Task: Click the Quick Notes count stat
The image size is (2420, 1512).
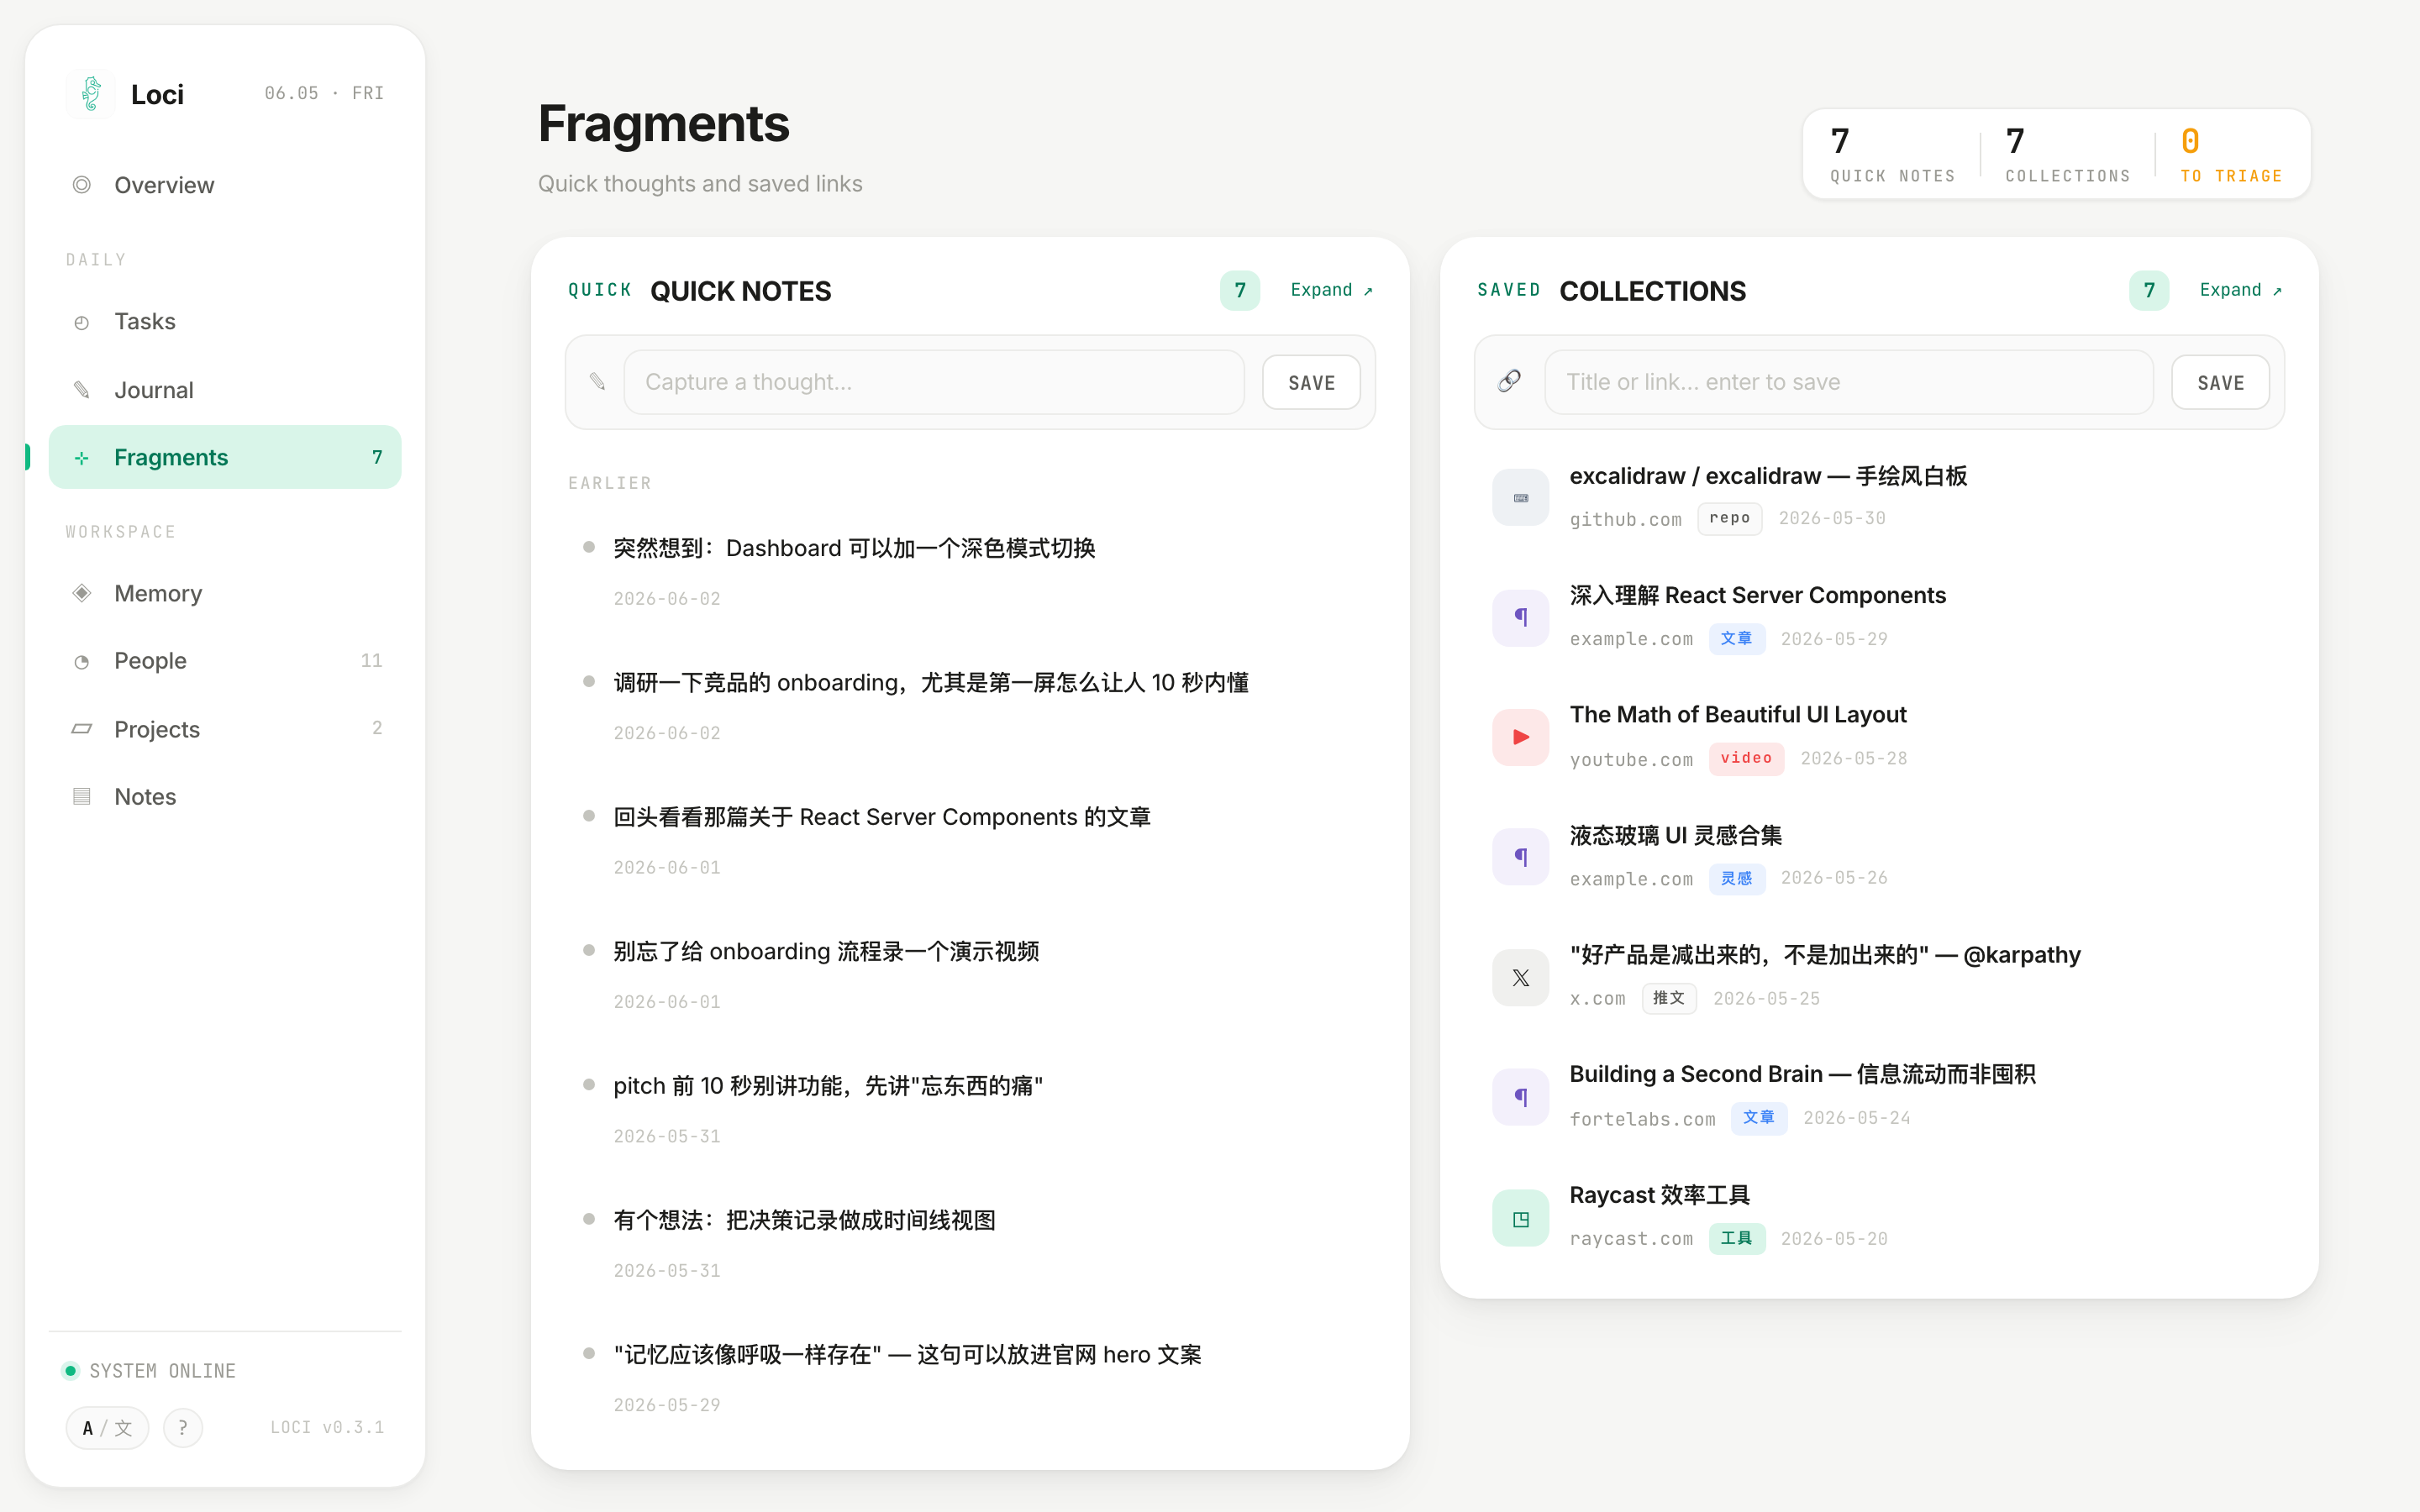Action: (x=1892, y=154)
